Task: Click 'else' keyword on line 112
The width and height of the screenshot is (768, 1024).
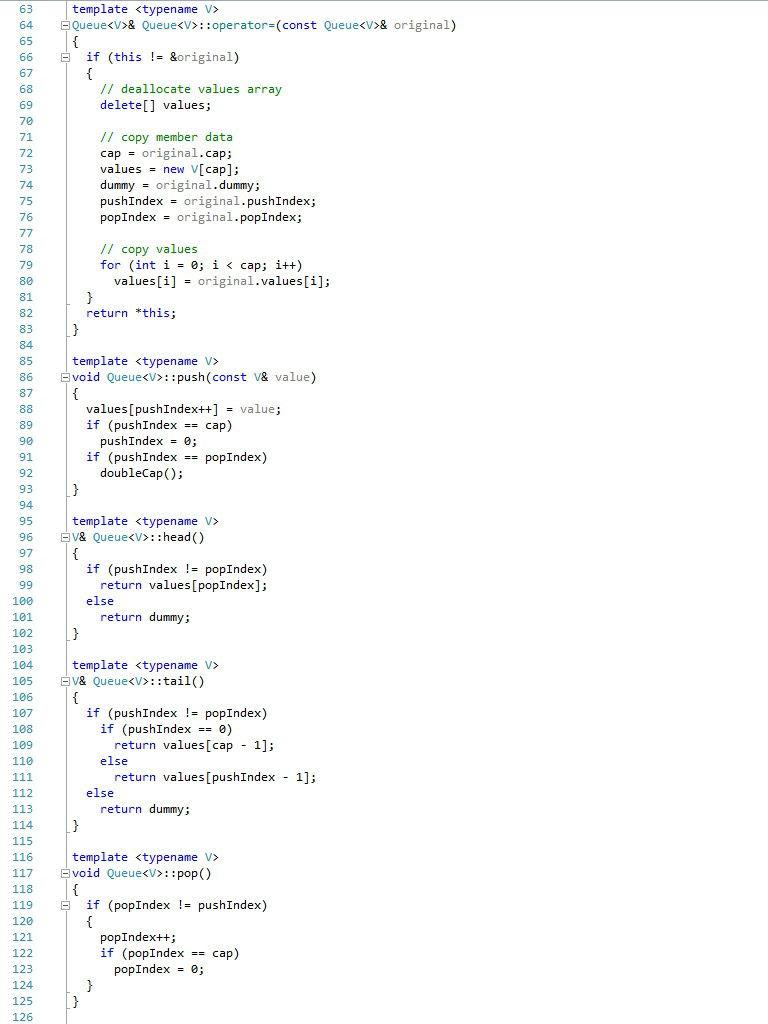Action: click(x=100, y=793)
